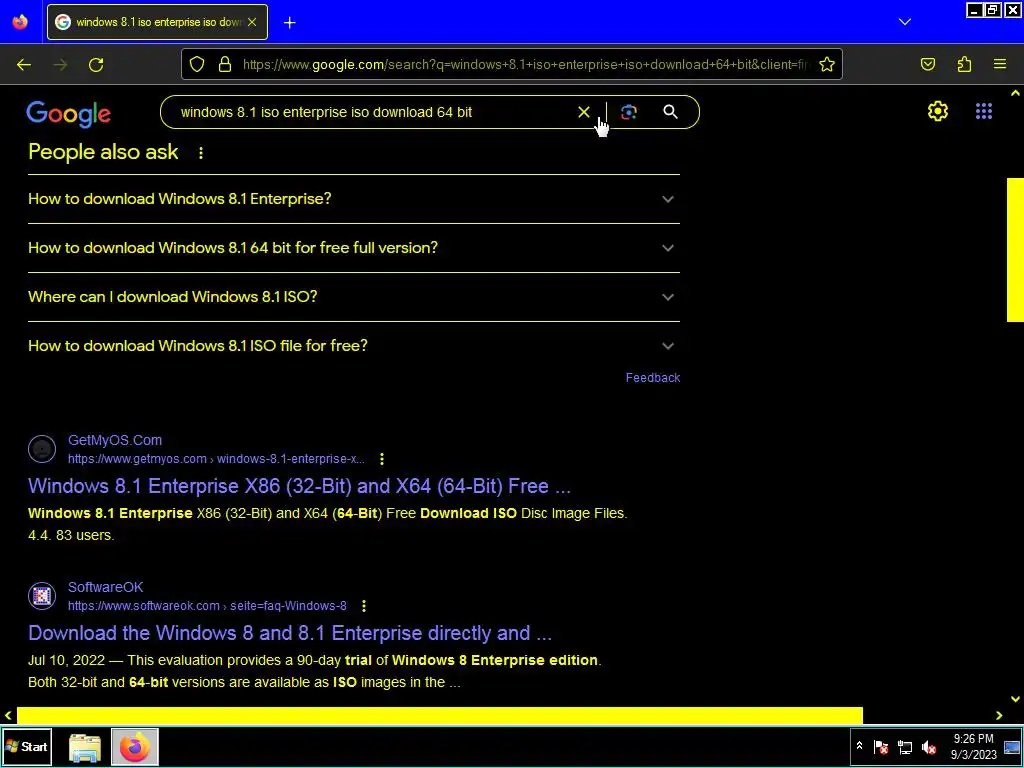
Task: Go to Google home via the logo
Action: tap(69, 114)
